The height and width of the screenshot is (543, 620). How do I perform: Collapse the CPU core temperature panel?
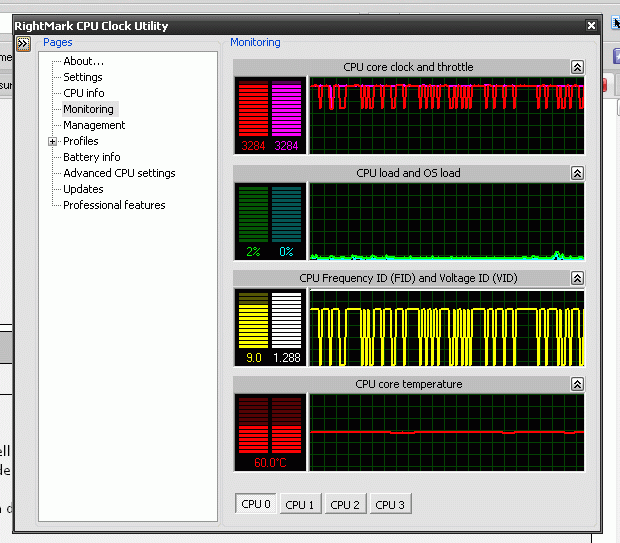[x=577, y=384]
